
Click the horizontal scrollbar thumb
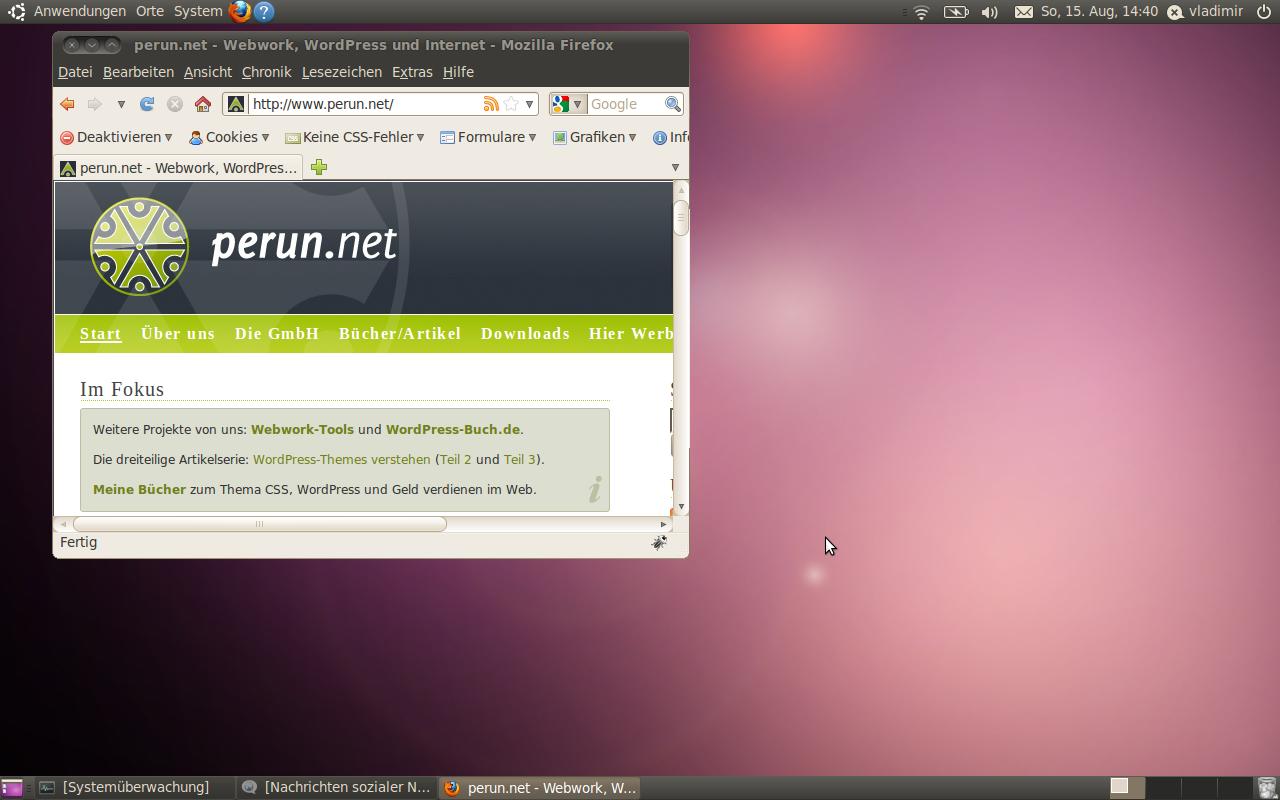[x=260, y=524]
